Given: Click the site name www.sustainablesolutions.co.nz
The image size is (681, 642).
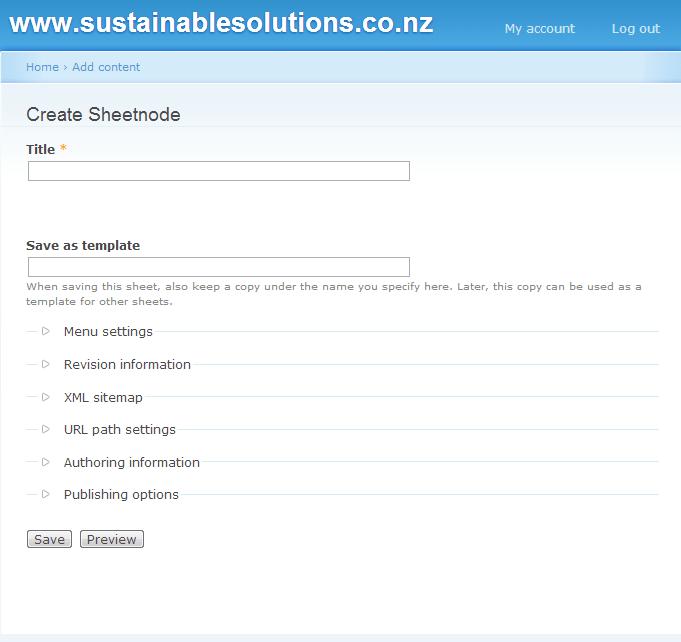Looking at the screenshot, I should tap(221, 23).
